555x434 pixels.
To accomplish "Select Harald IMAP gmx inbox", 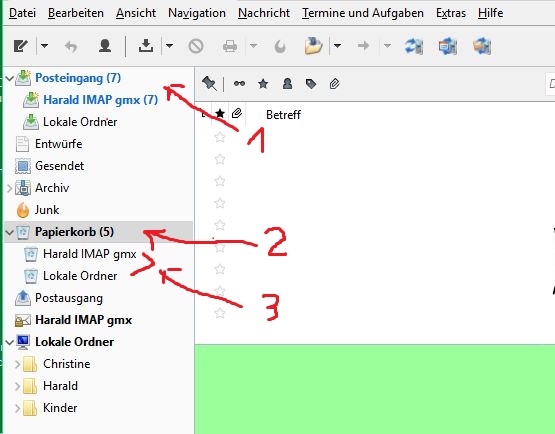I will (100, 100).
